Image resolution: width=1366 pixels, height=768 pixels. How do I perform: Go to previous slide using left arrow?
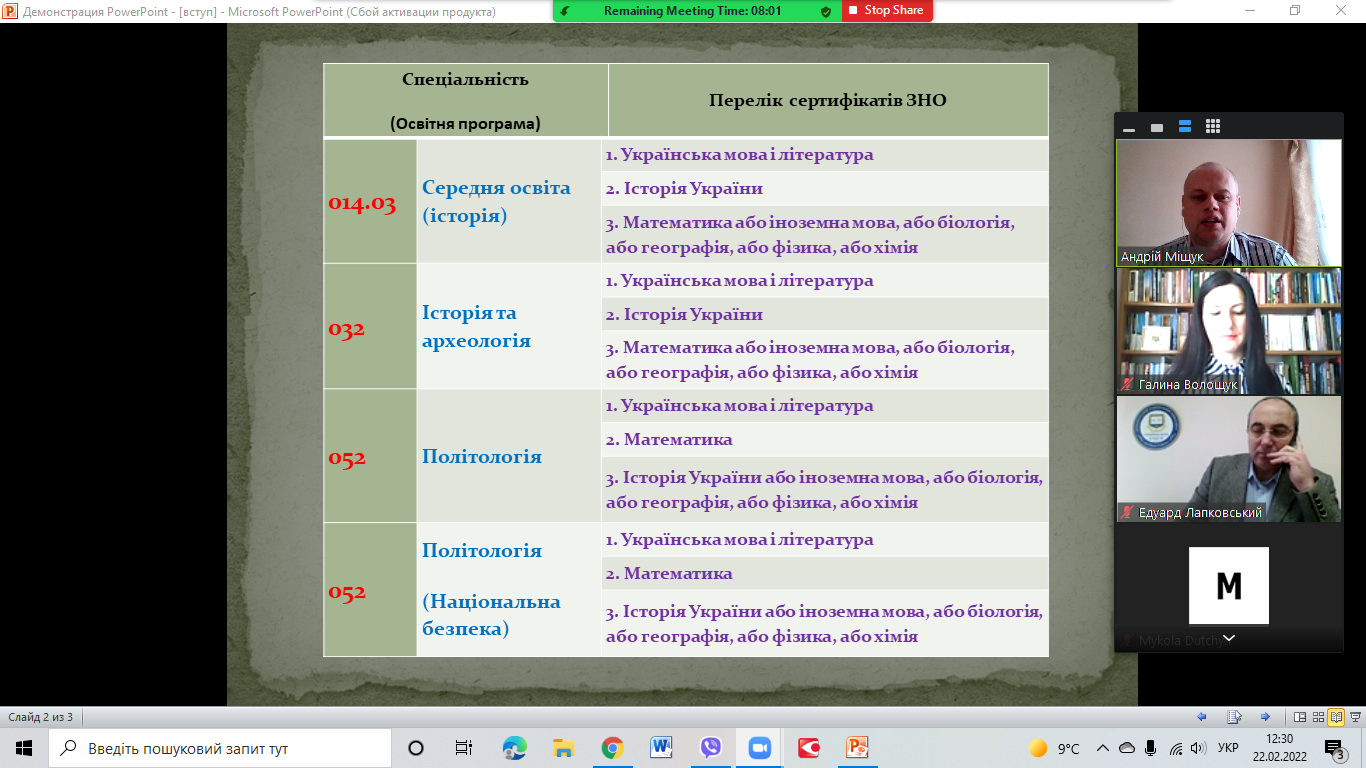1202,717
